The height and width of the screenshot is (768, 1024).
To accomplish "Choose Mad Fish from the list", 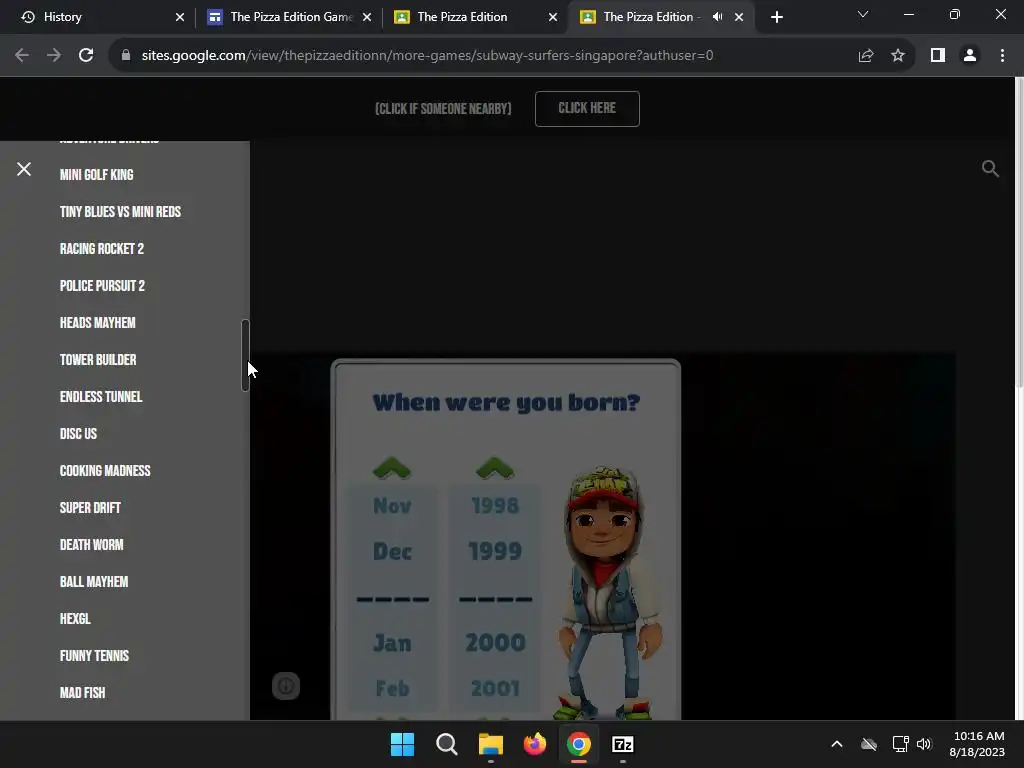I will point(82,693).
